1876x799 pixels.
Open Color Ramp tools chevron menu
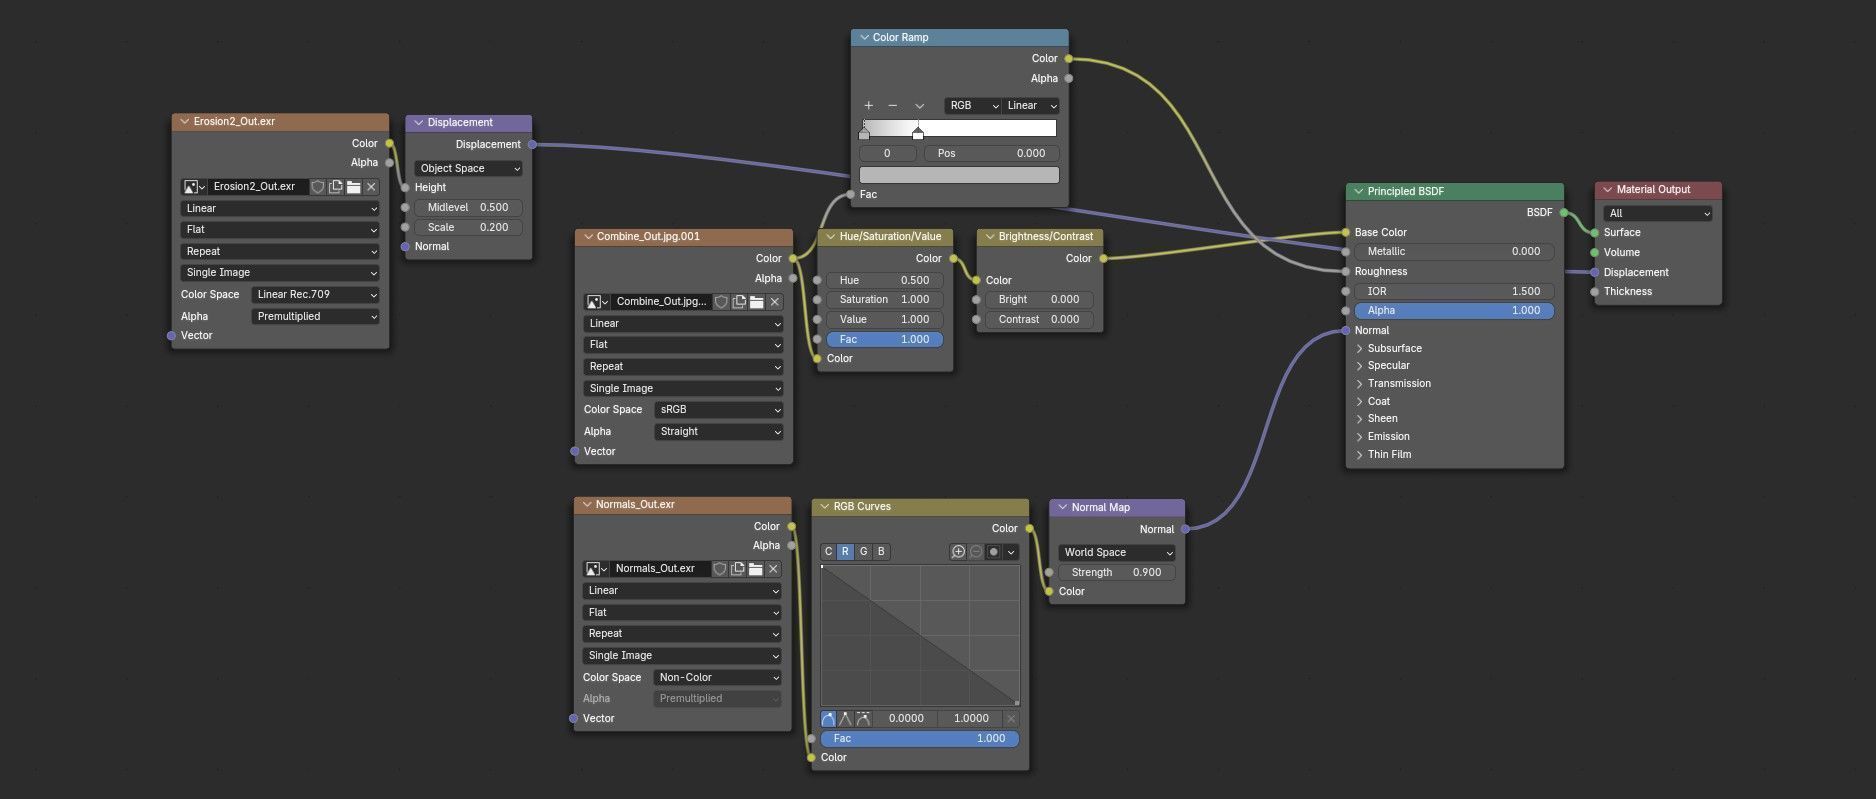919,106
